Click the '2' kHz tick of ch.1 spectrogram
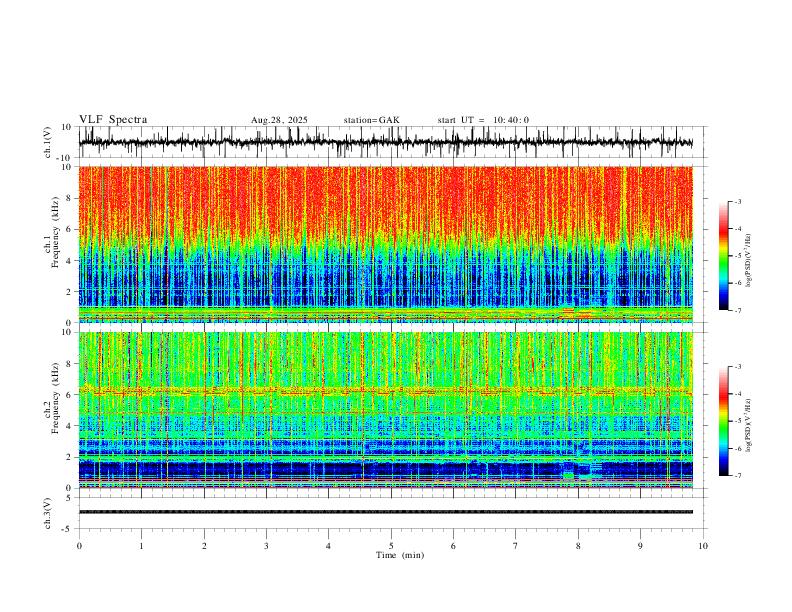 (x=70, y=292)
